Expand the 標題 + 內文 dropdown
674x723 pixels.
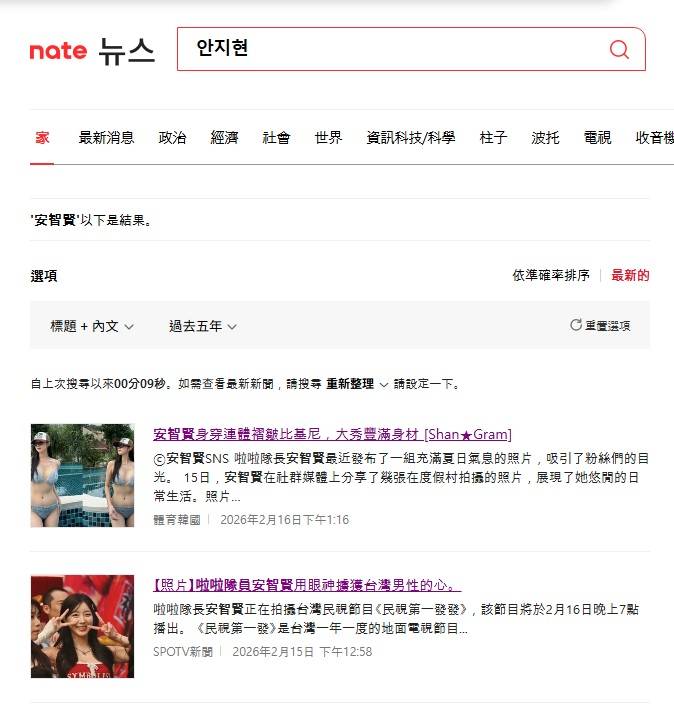92,326
